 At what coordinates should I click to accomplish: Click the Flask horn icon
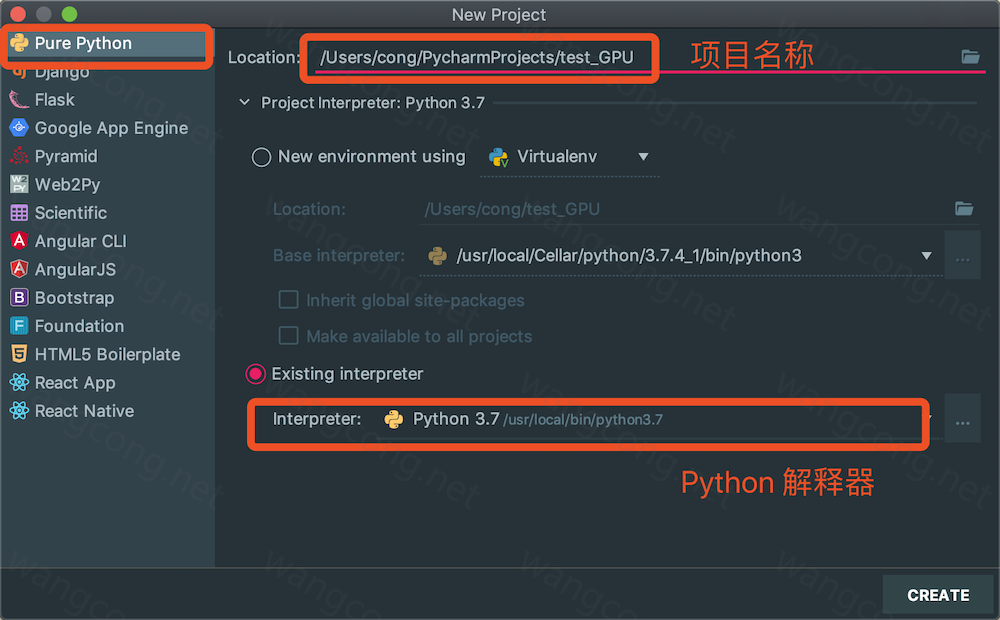[x=19, y=100]
